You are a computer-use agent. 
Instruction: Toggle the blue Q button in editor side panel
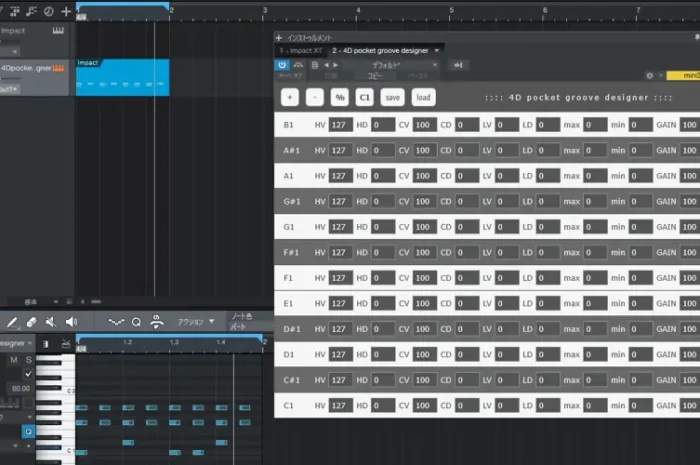28,432
